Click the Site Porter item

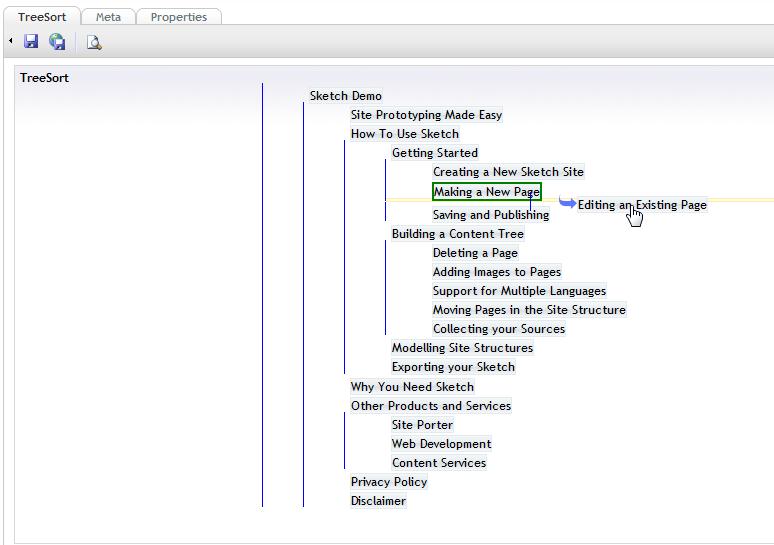click(x=422, y=425)
